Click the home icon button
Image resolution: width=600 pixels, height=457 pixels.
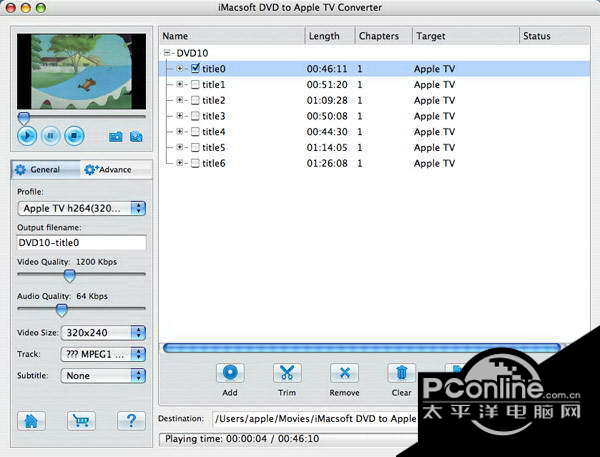point(31,421)
